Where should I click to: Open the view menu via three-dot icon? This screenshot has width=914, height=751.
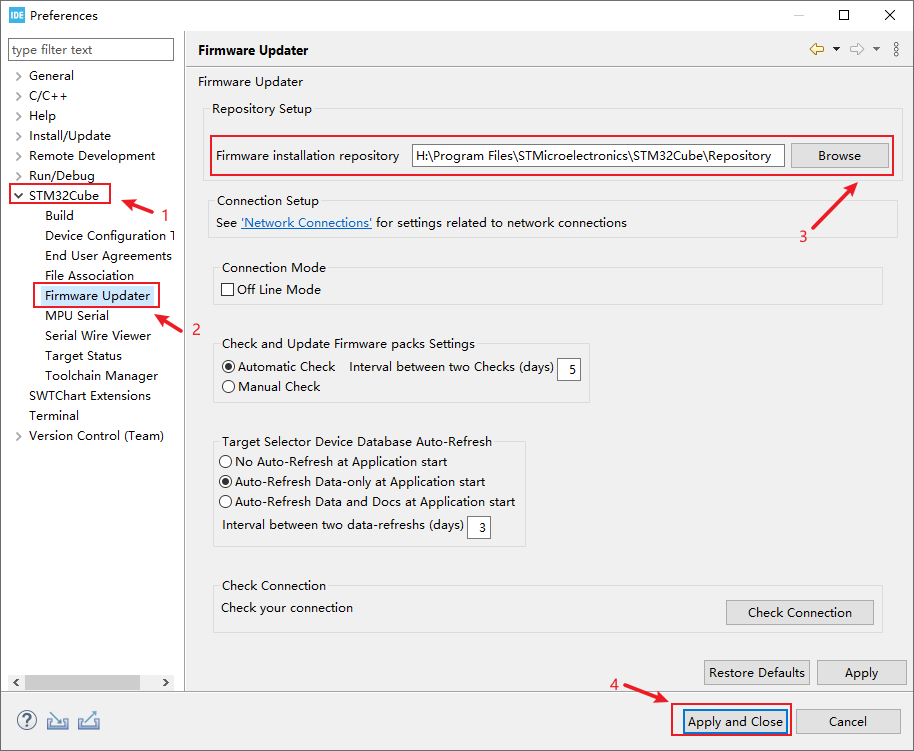[x=895, y=47]
